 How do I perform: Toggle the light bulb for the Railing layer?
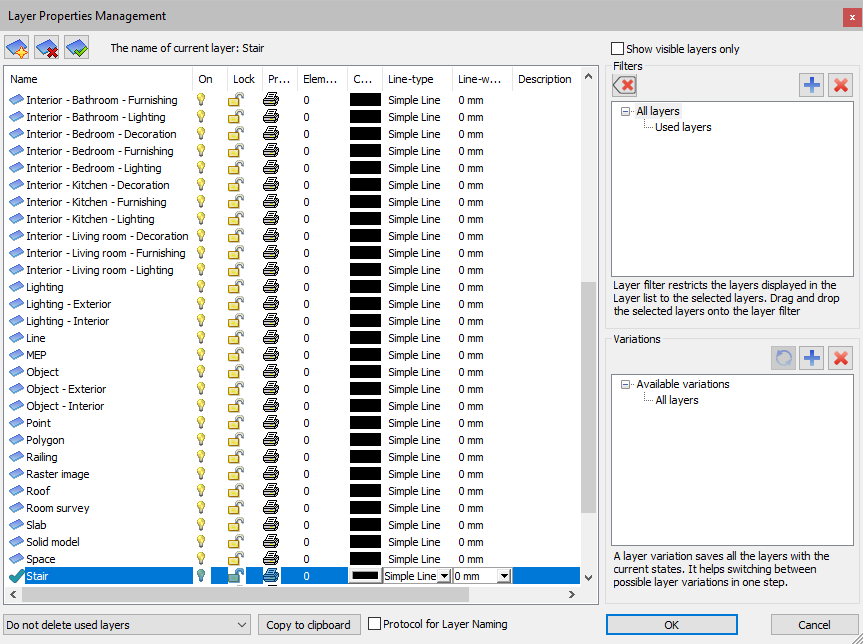point(201,457)
